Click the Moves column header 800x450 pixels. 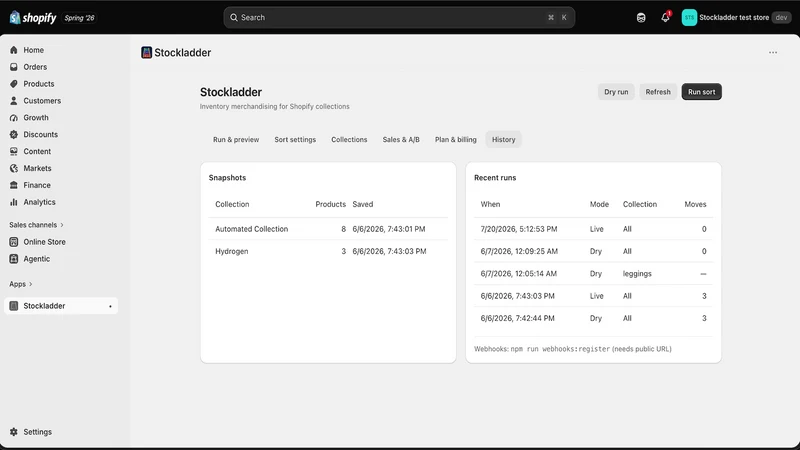(695, 204)
